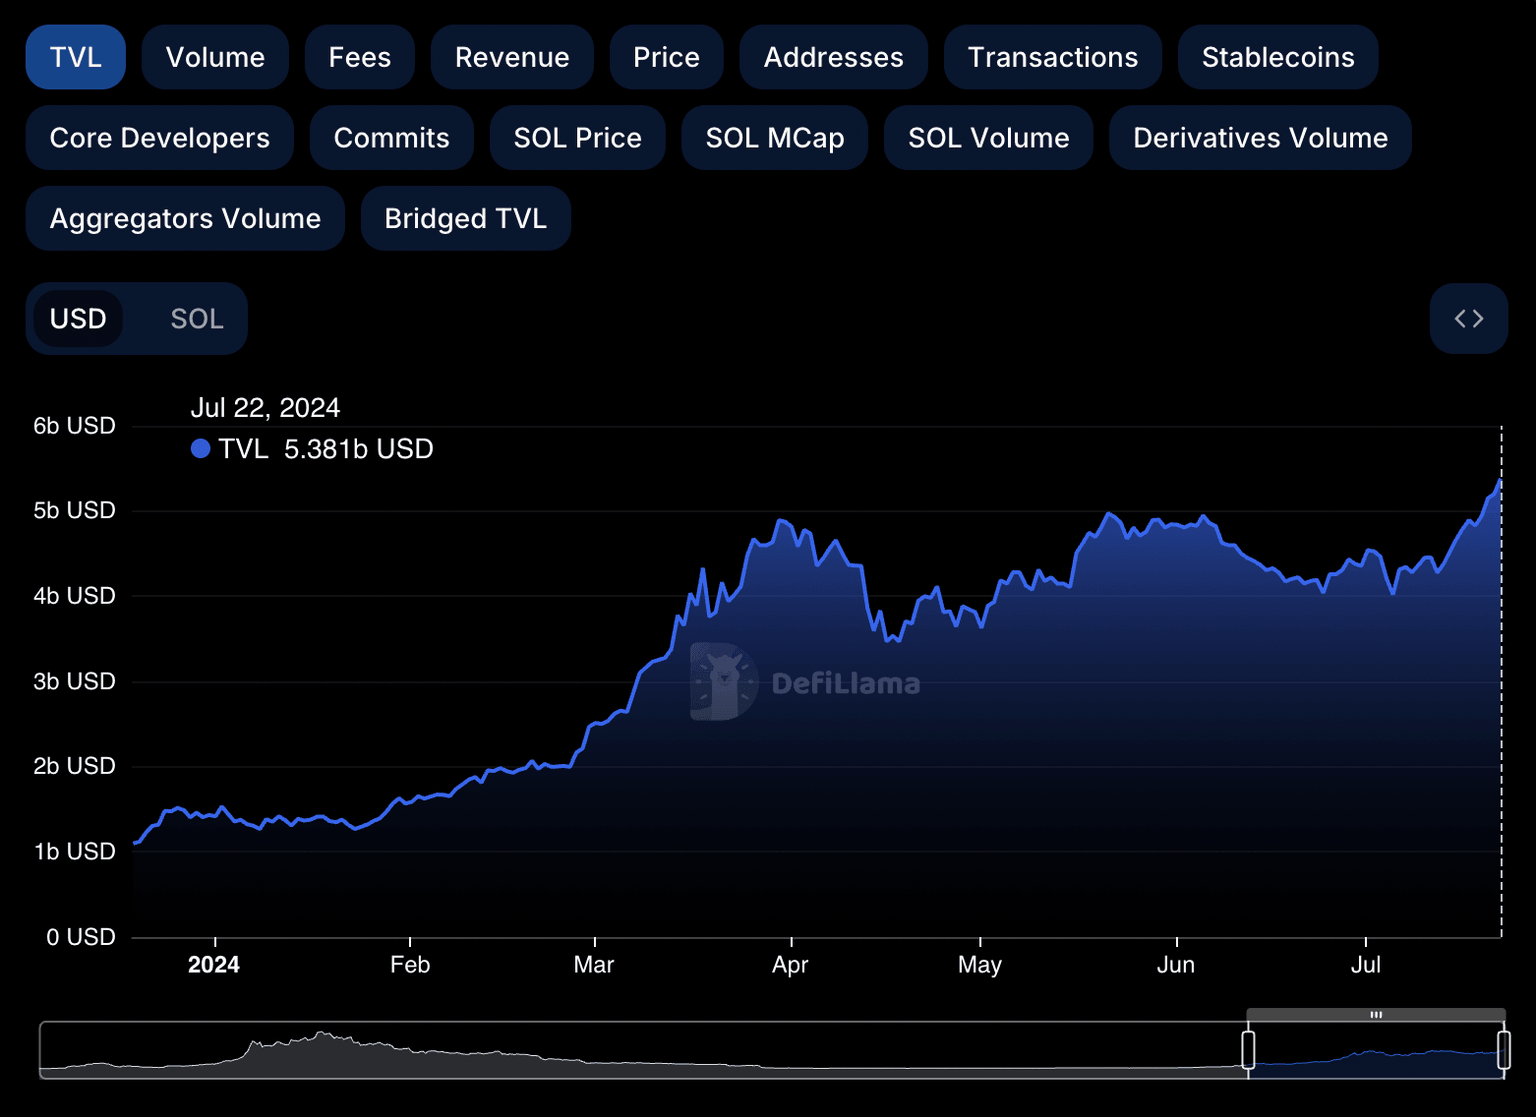Select Core Developers metric
1536x1117 pixels.
(x=160, y=138)
